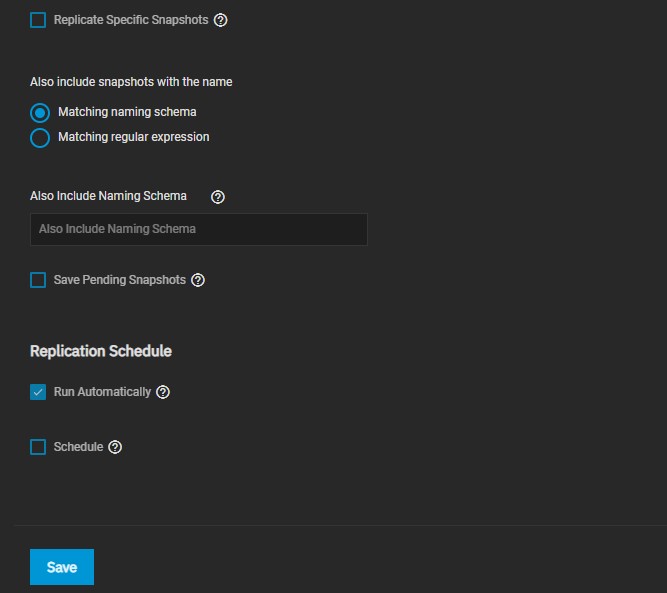Enable the Schedule checkbox

38,447
